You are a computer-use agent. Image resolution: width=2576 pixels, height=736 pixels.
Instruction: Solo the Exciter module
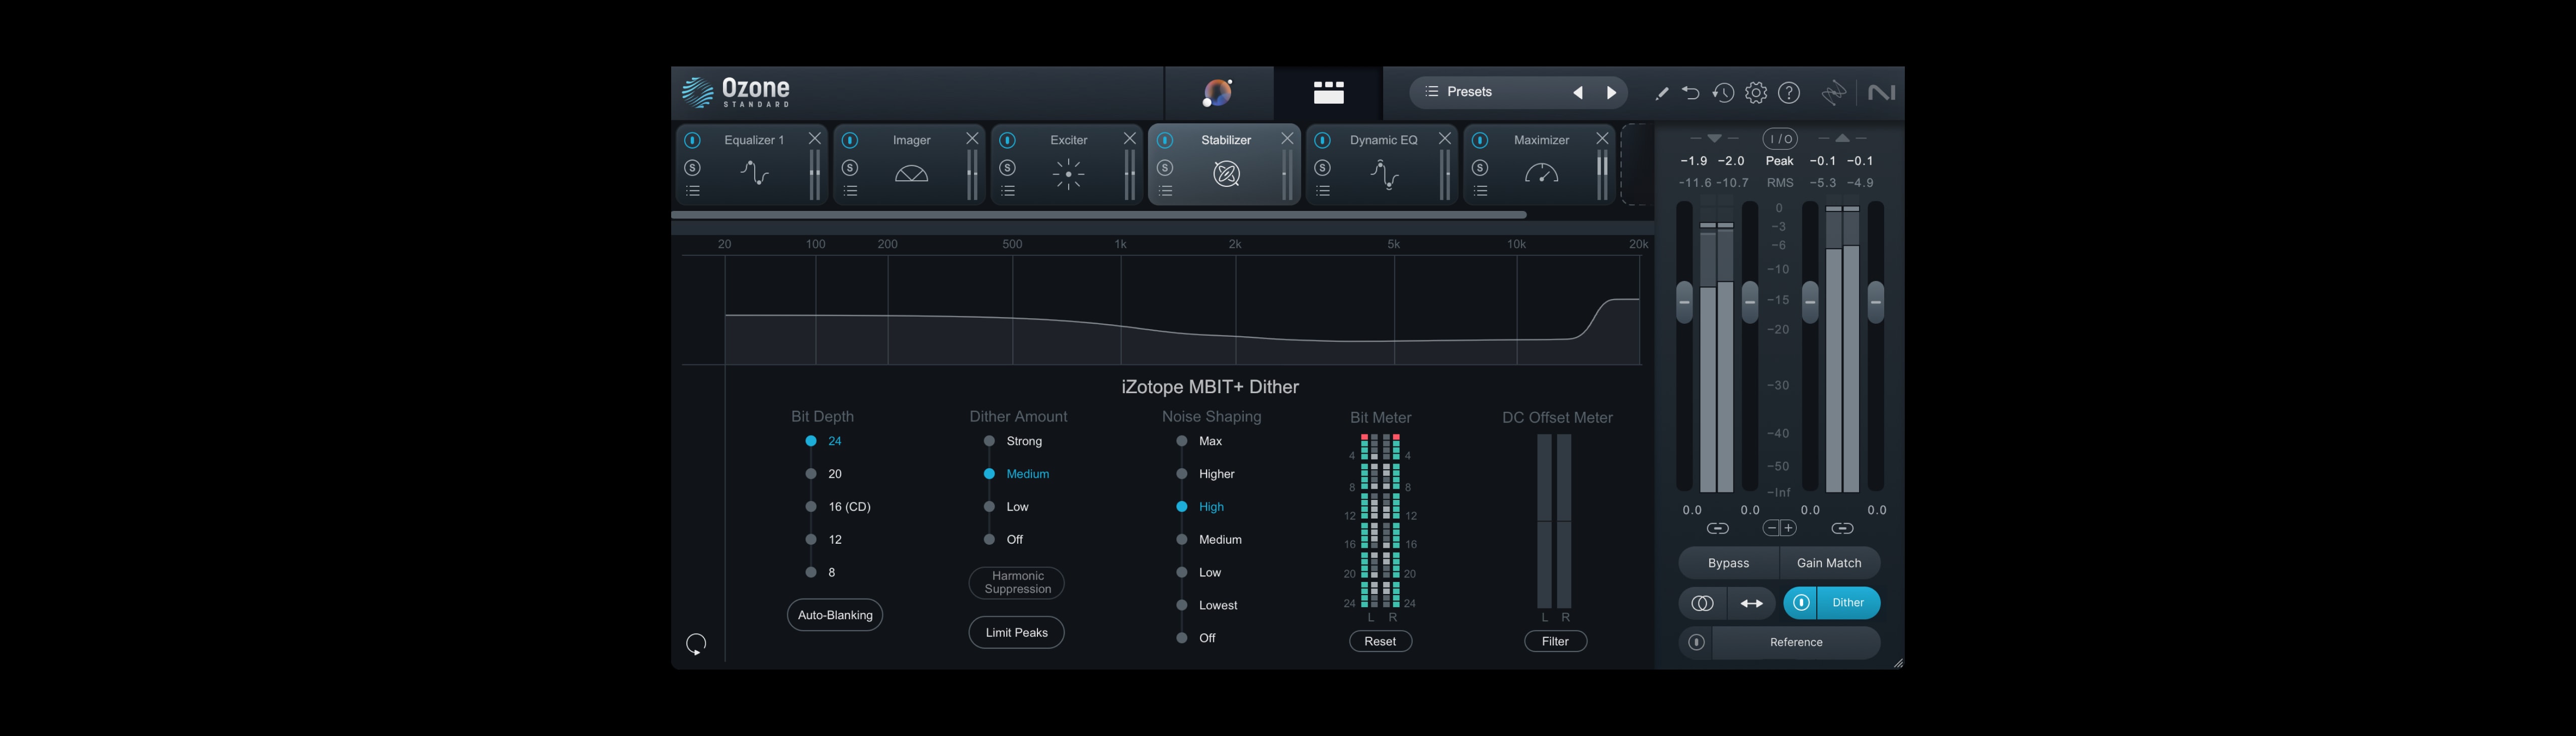coord(1008,167)
